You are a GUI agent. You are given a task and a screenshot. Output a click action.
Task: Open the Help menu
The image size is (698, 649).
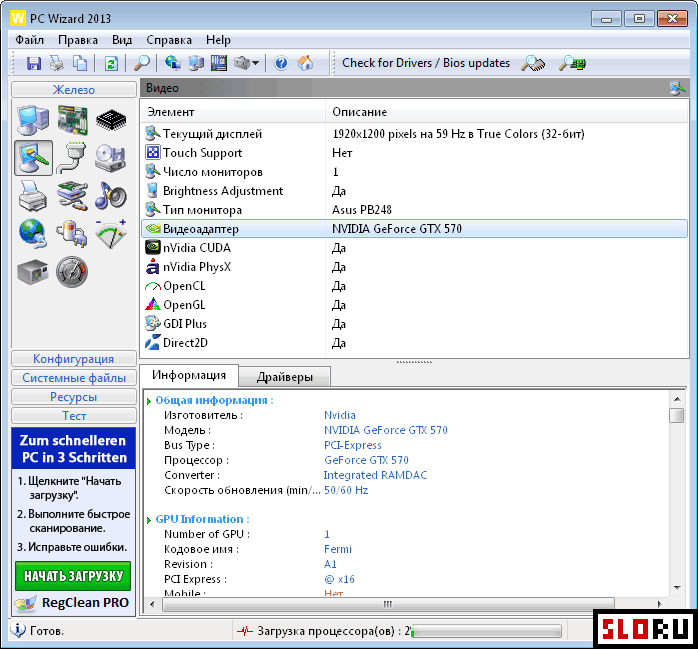pyautogui.click(x=219, y=40)
